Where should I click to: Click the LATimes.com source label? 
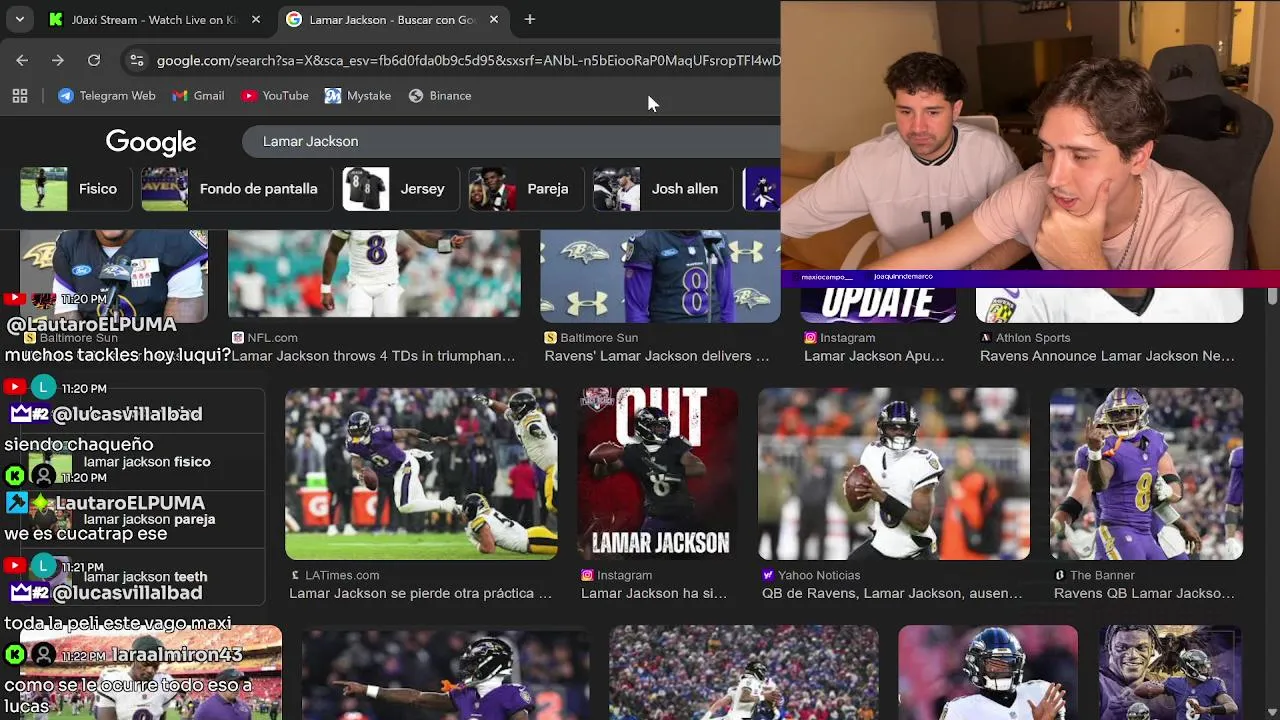pyautogui.click(x=342, y=575)
